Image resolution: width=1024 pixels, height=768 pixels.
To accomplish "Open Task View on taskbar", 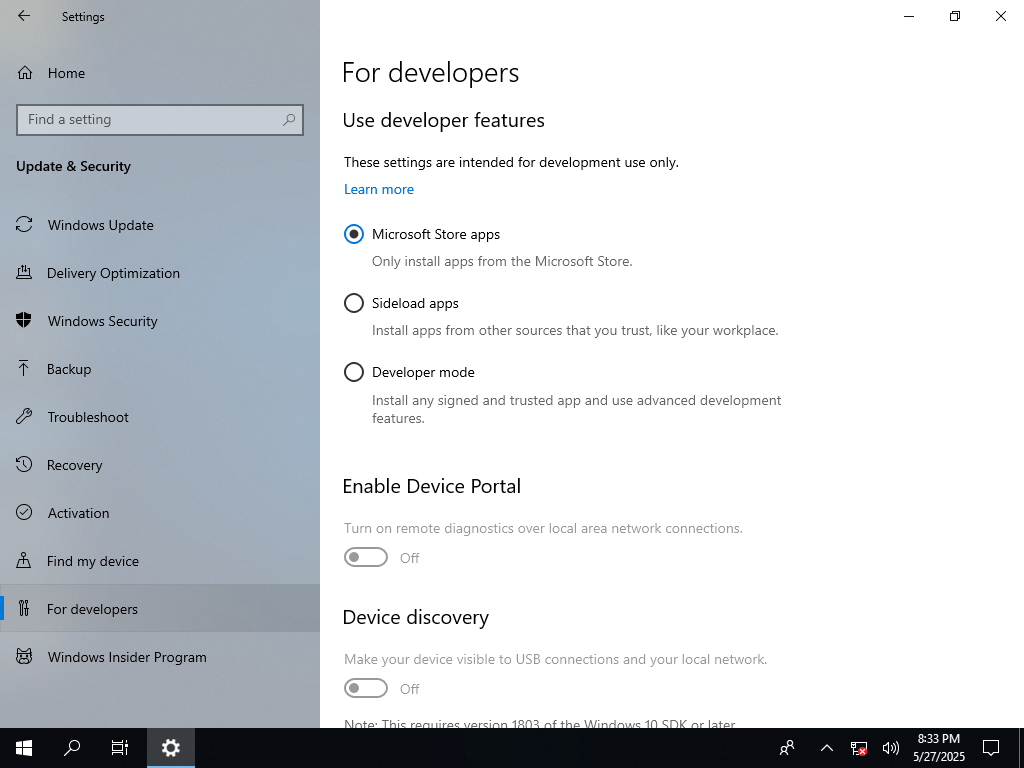I will [x=120, y=748].
